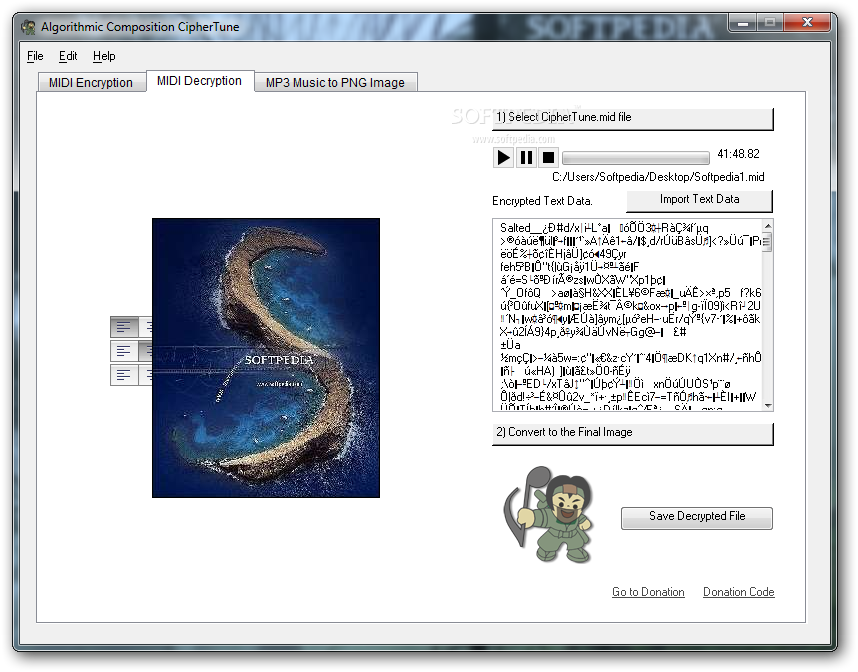Click the CipherTune app icon in title bar

[x=28, y=27]
